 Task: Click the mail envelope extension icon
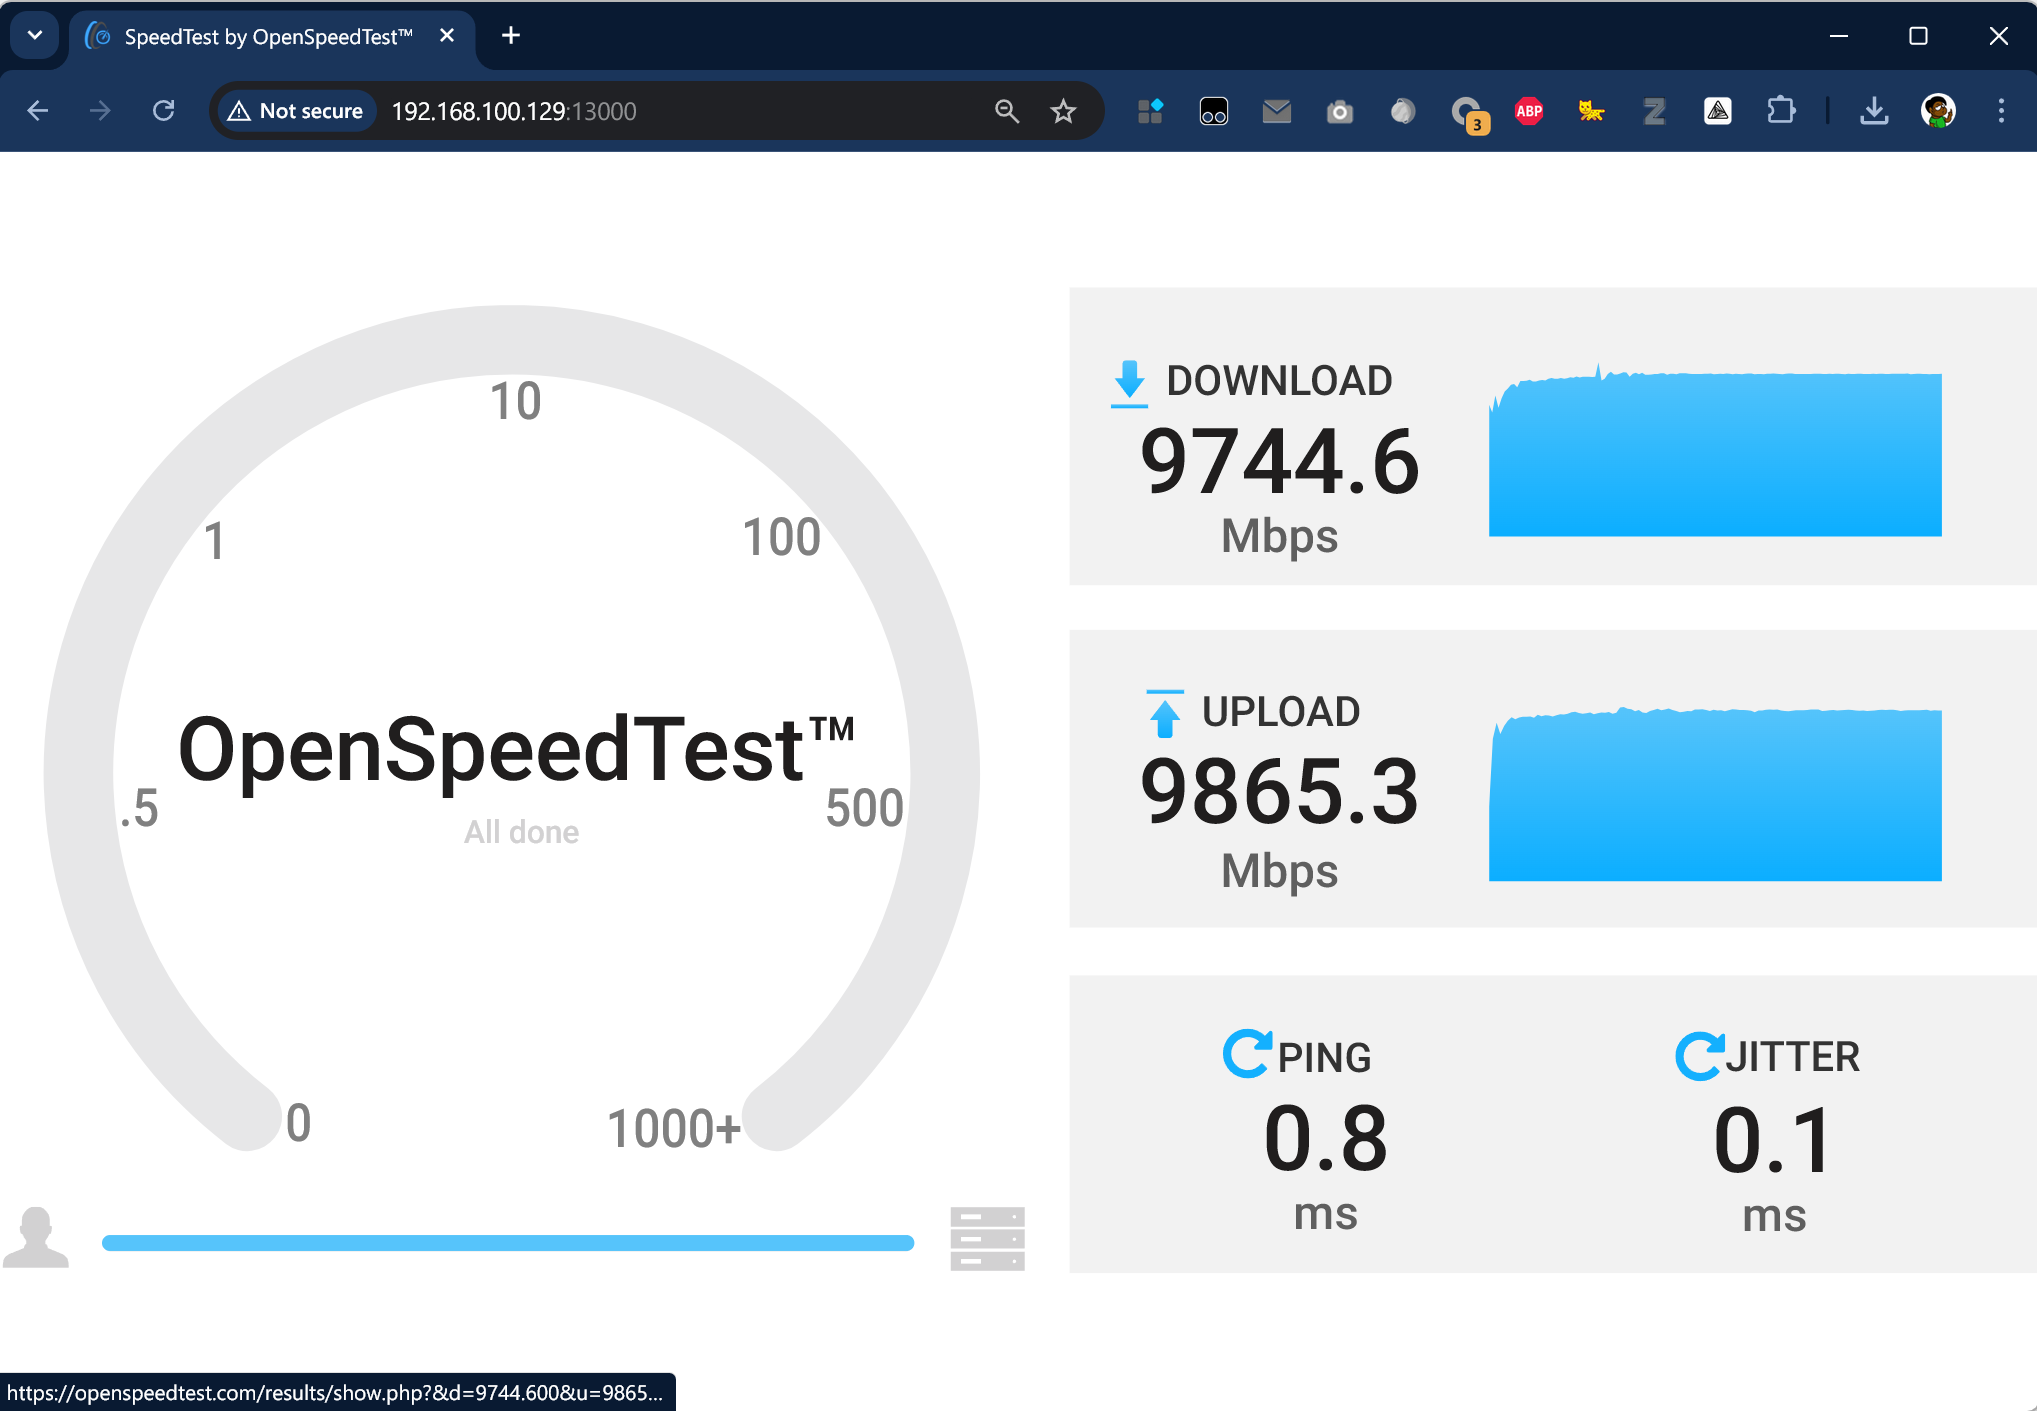tap(1277, 111)
